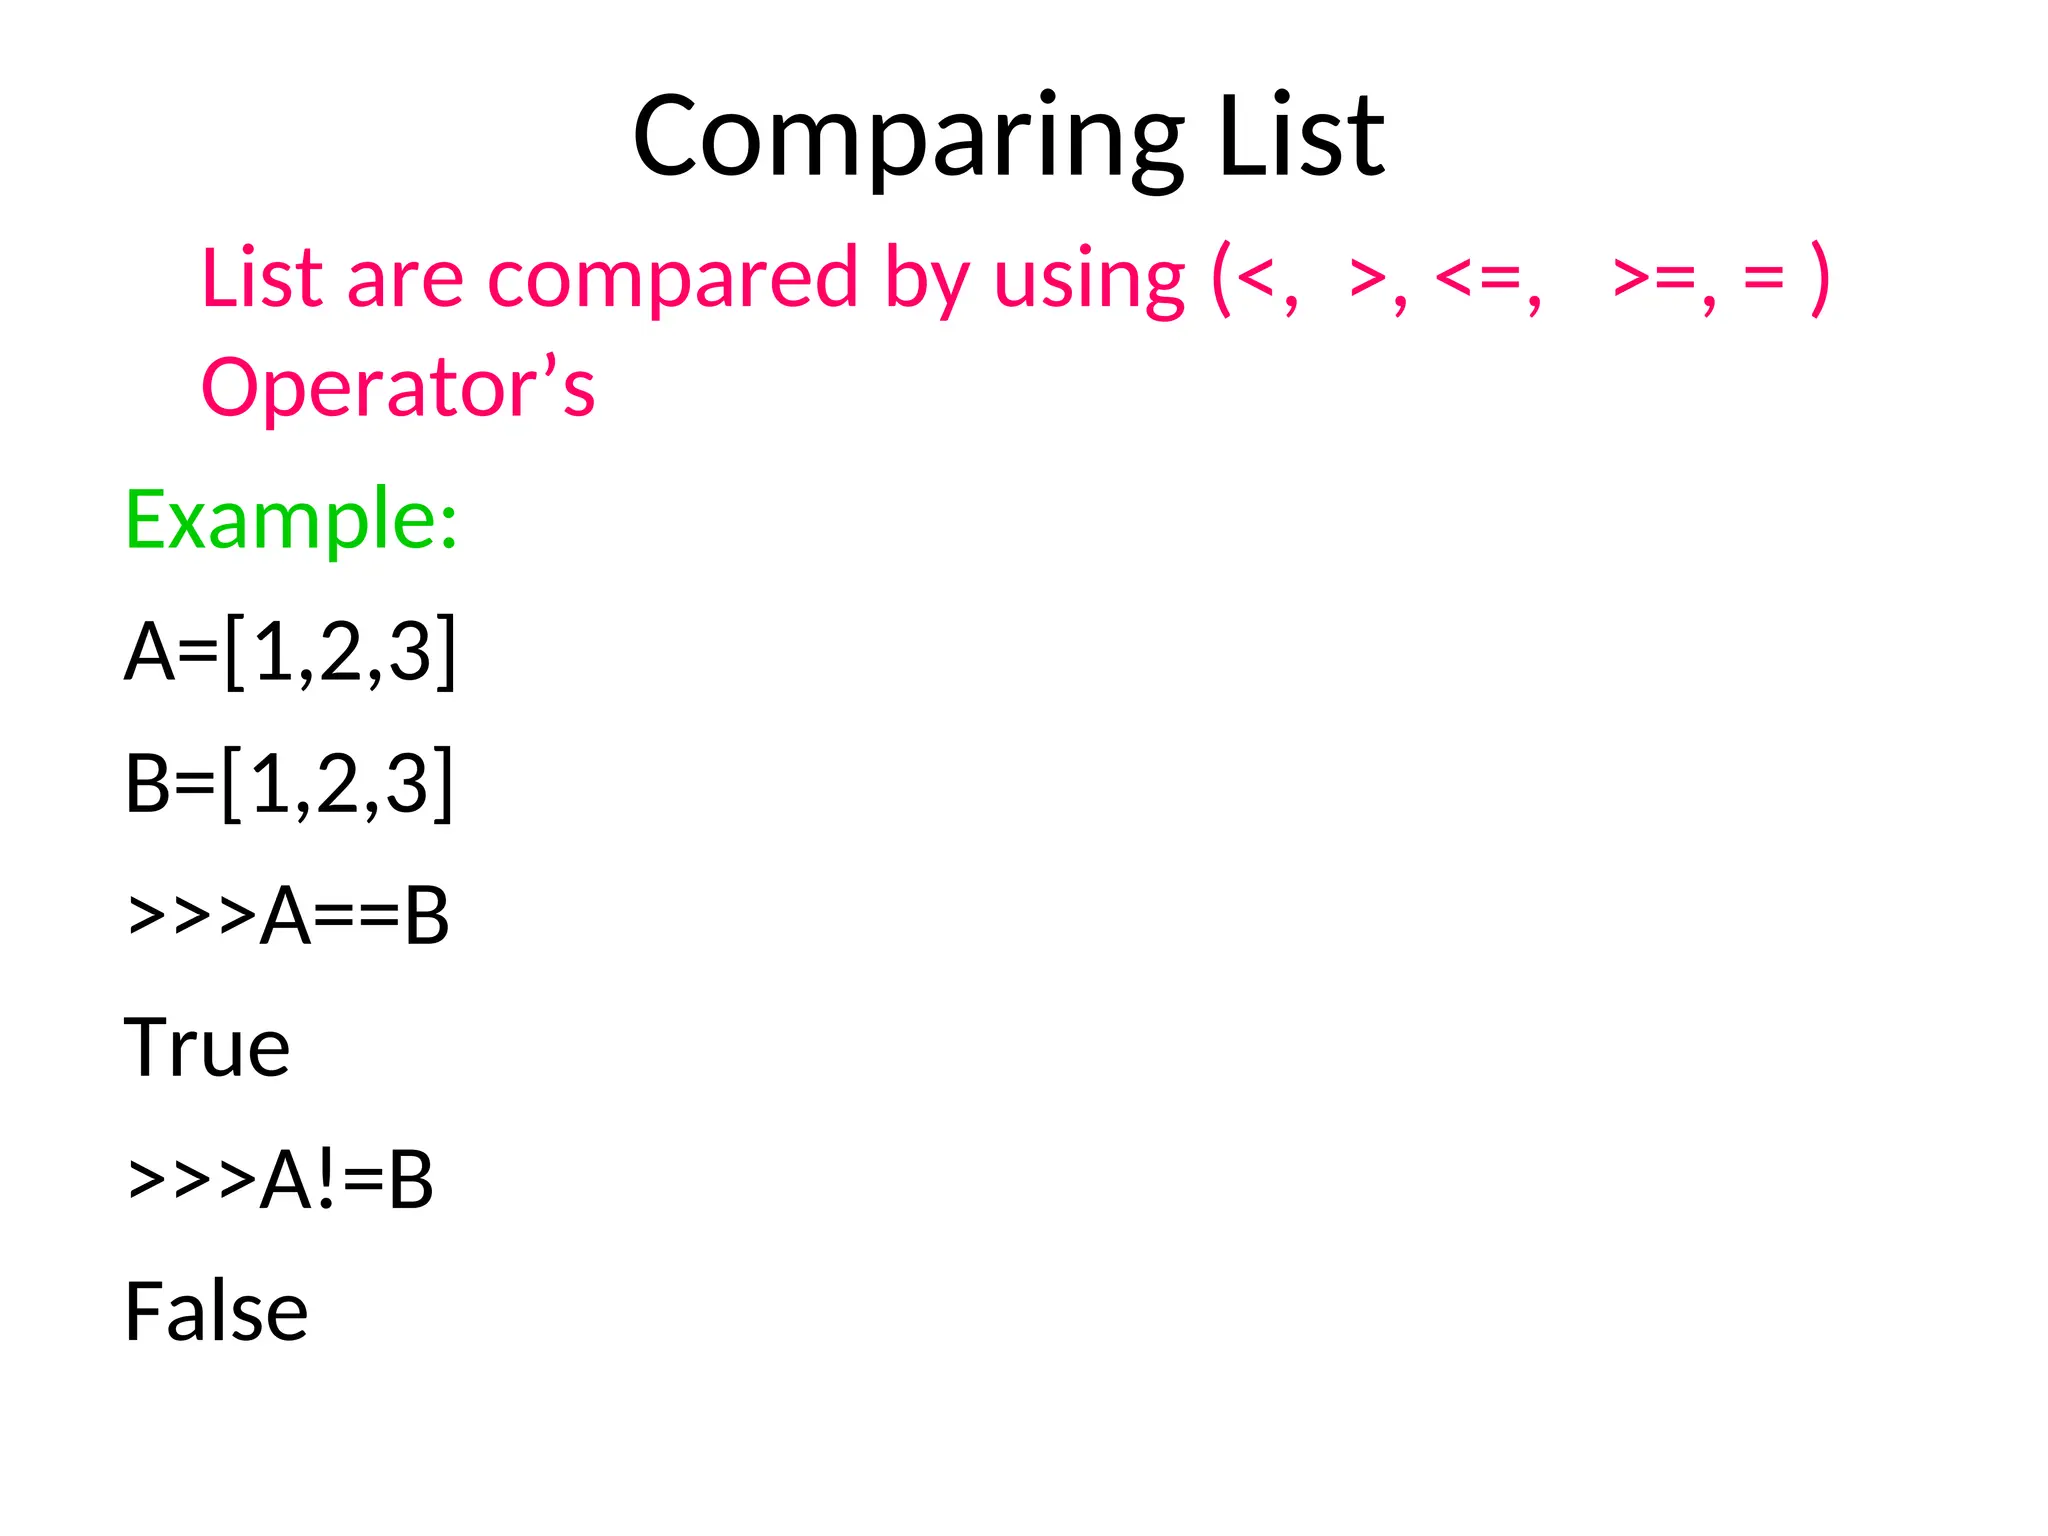Viewport: 2048px width, 1536px height.
Task: Click the closing parenthesis after '='
Action: (1820, 280)
